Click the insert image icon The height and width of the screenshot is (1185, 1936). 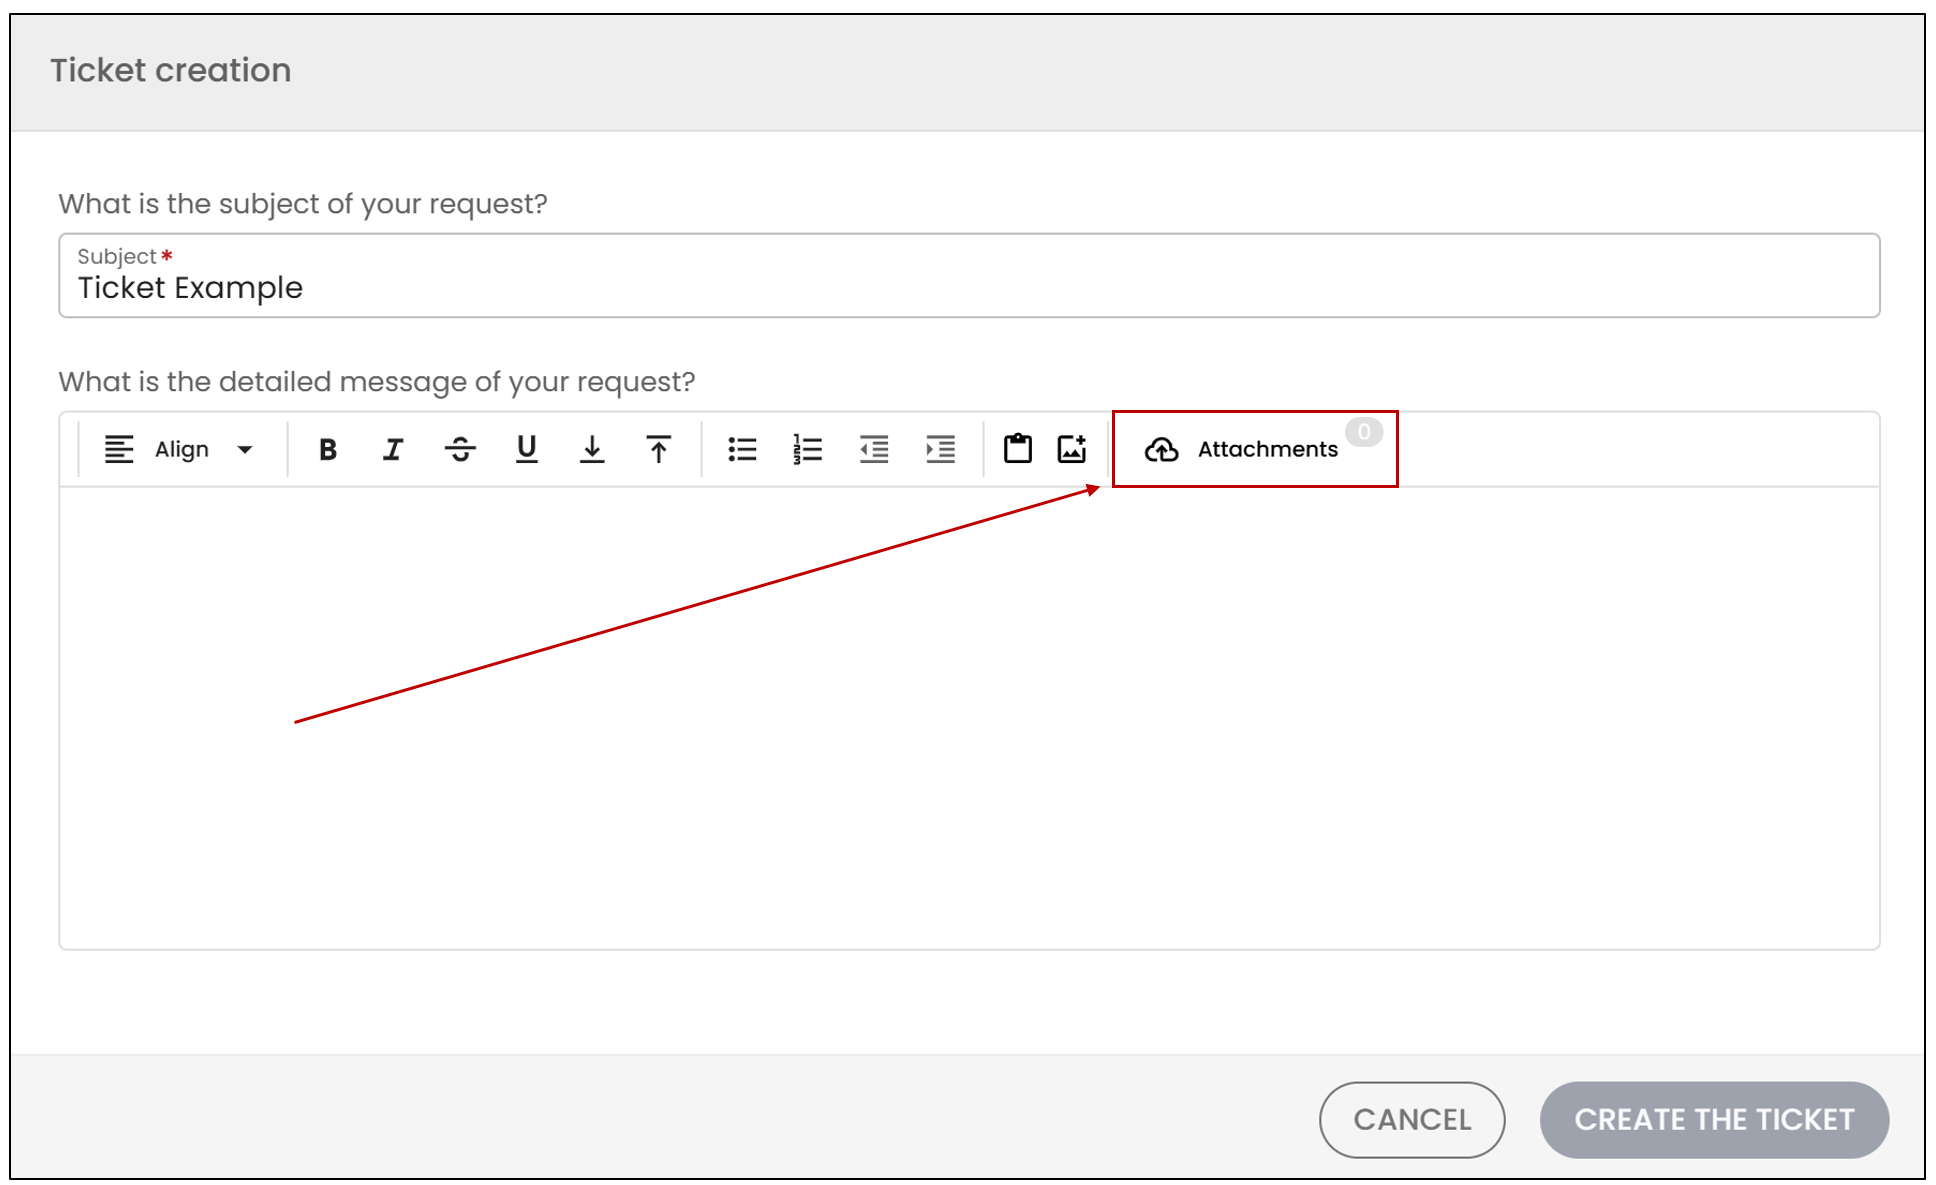pos(1072,449)
